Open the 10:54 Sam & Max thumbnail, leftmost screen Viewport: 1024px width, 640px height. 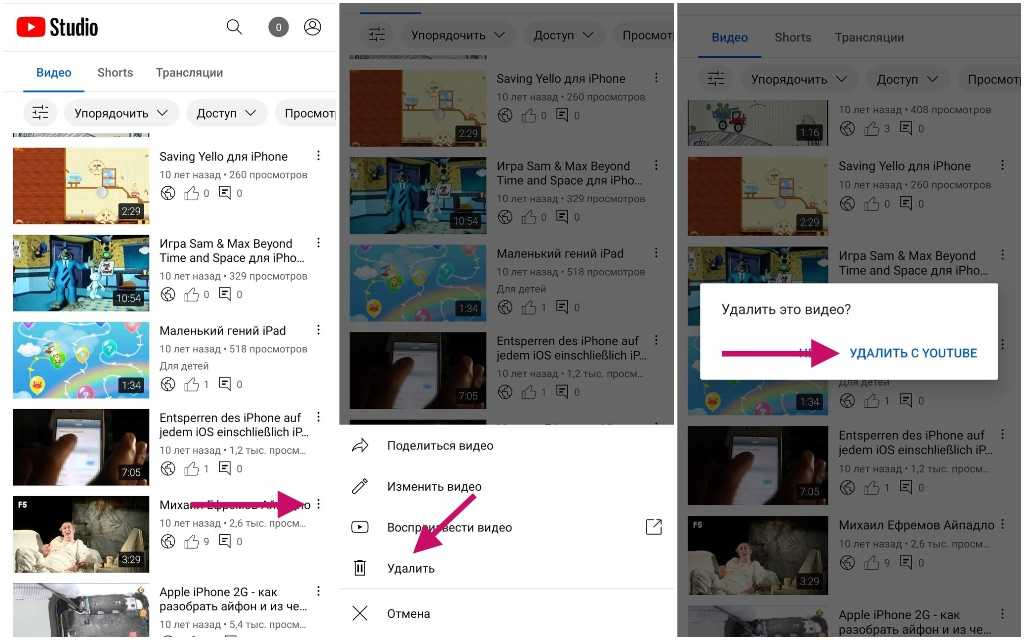coord(81,273)
